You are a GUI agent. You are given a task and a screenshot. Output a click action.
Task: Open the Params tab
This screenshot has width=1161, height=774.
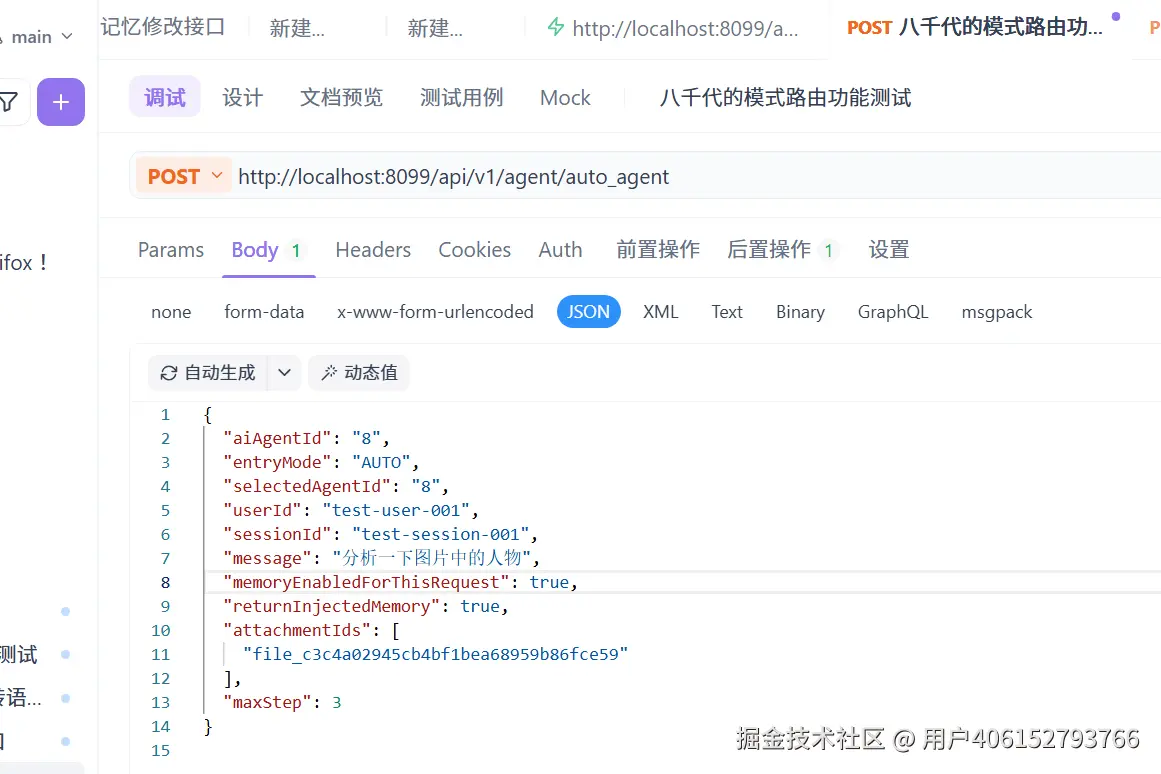[x=170, y=250]
